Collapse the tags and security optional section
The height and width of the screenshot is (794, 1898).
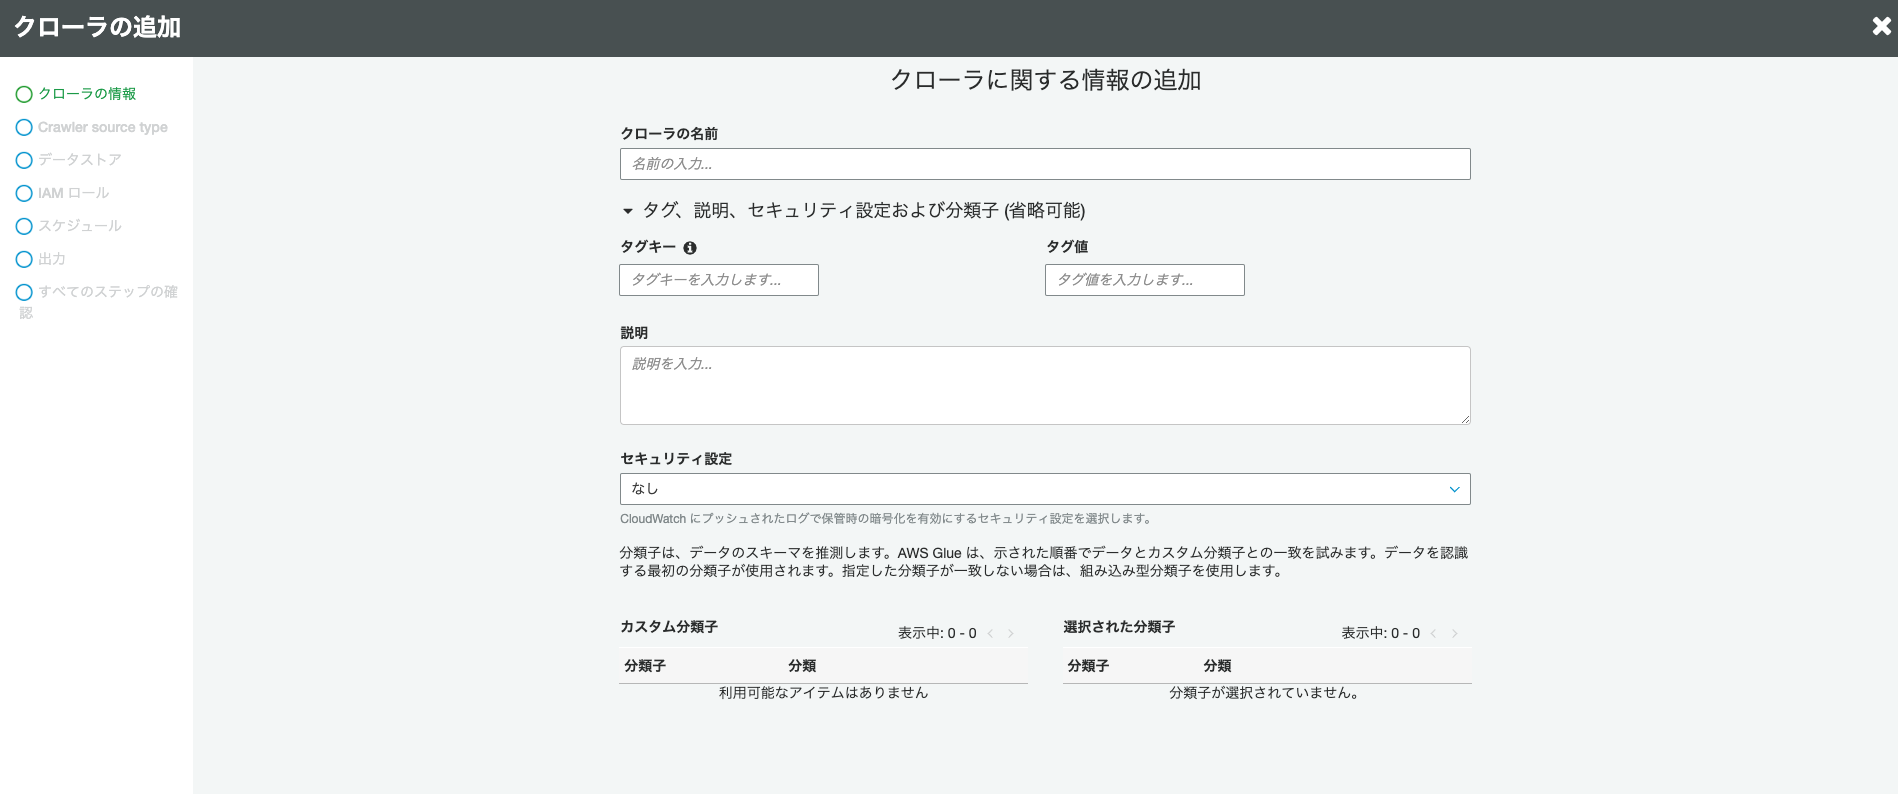[x=628, y=211]
